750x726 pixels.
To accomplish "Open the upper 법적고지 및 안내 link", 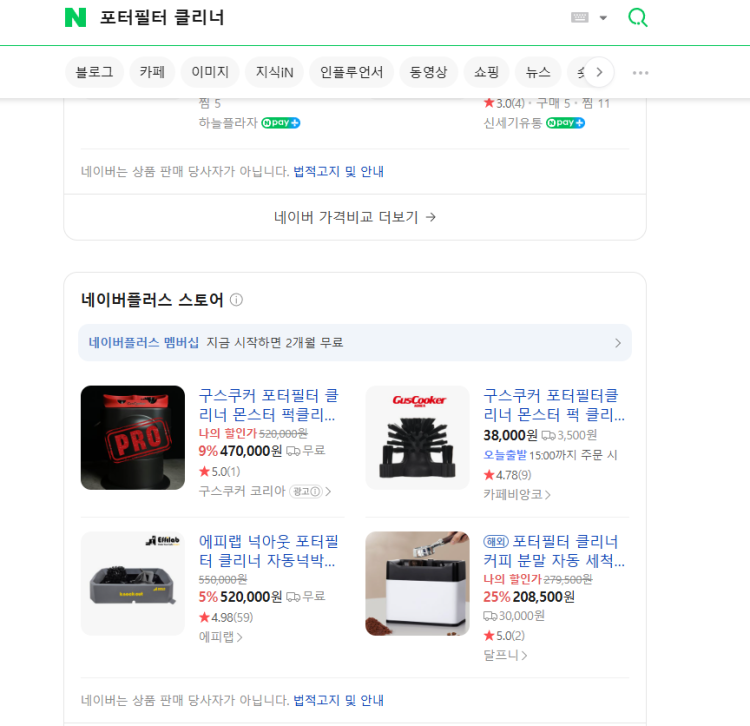I will tap(338, 171).
